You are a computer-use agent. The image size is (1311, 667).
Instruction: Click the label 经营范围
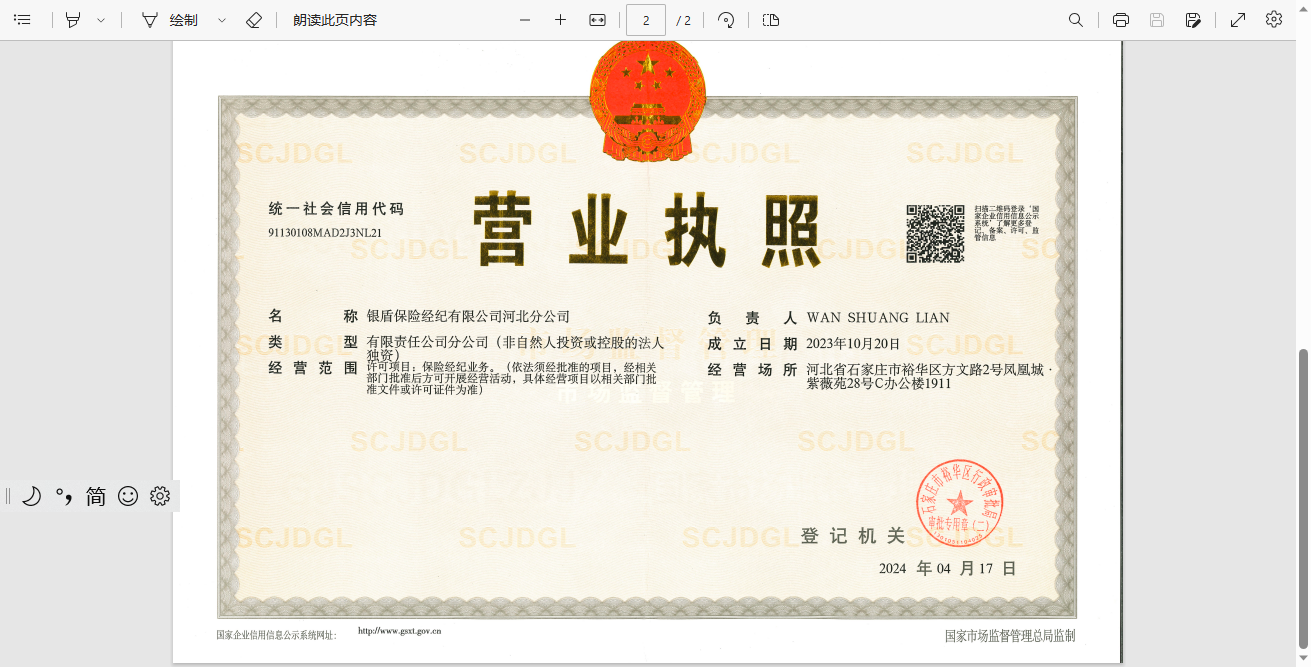(x=313, y=368)
